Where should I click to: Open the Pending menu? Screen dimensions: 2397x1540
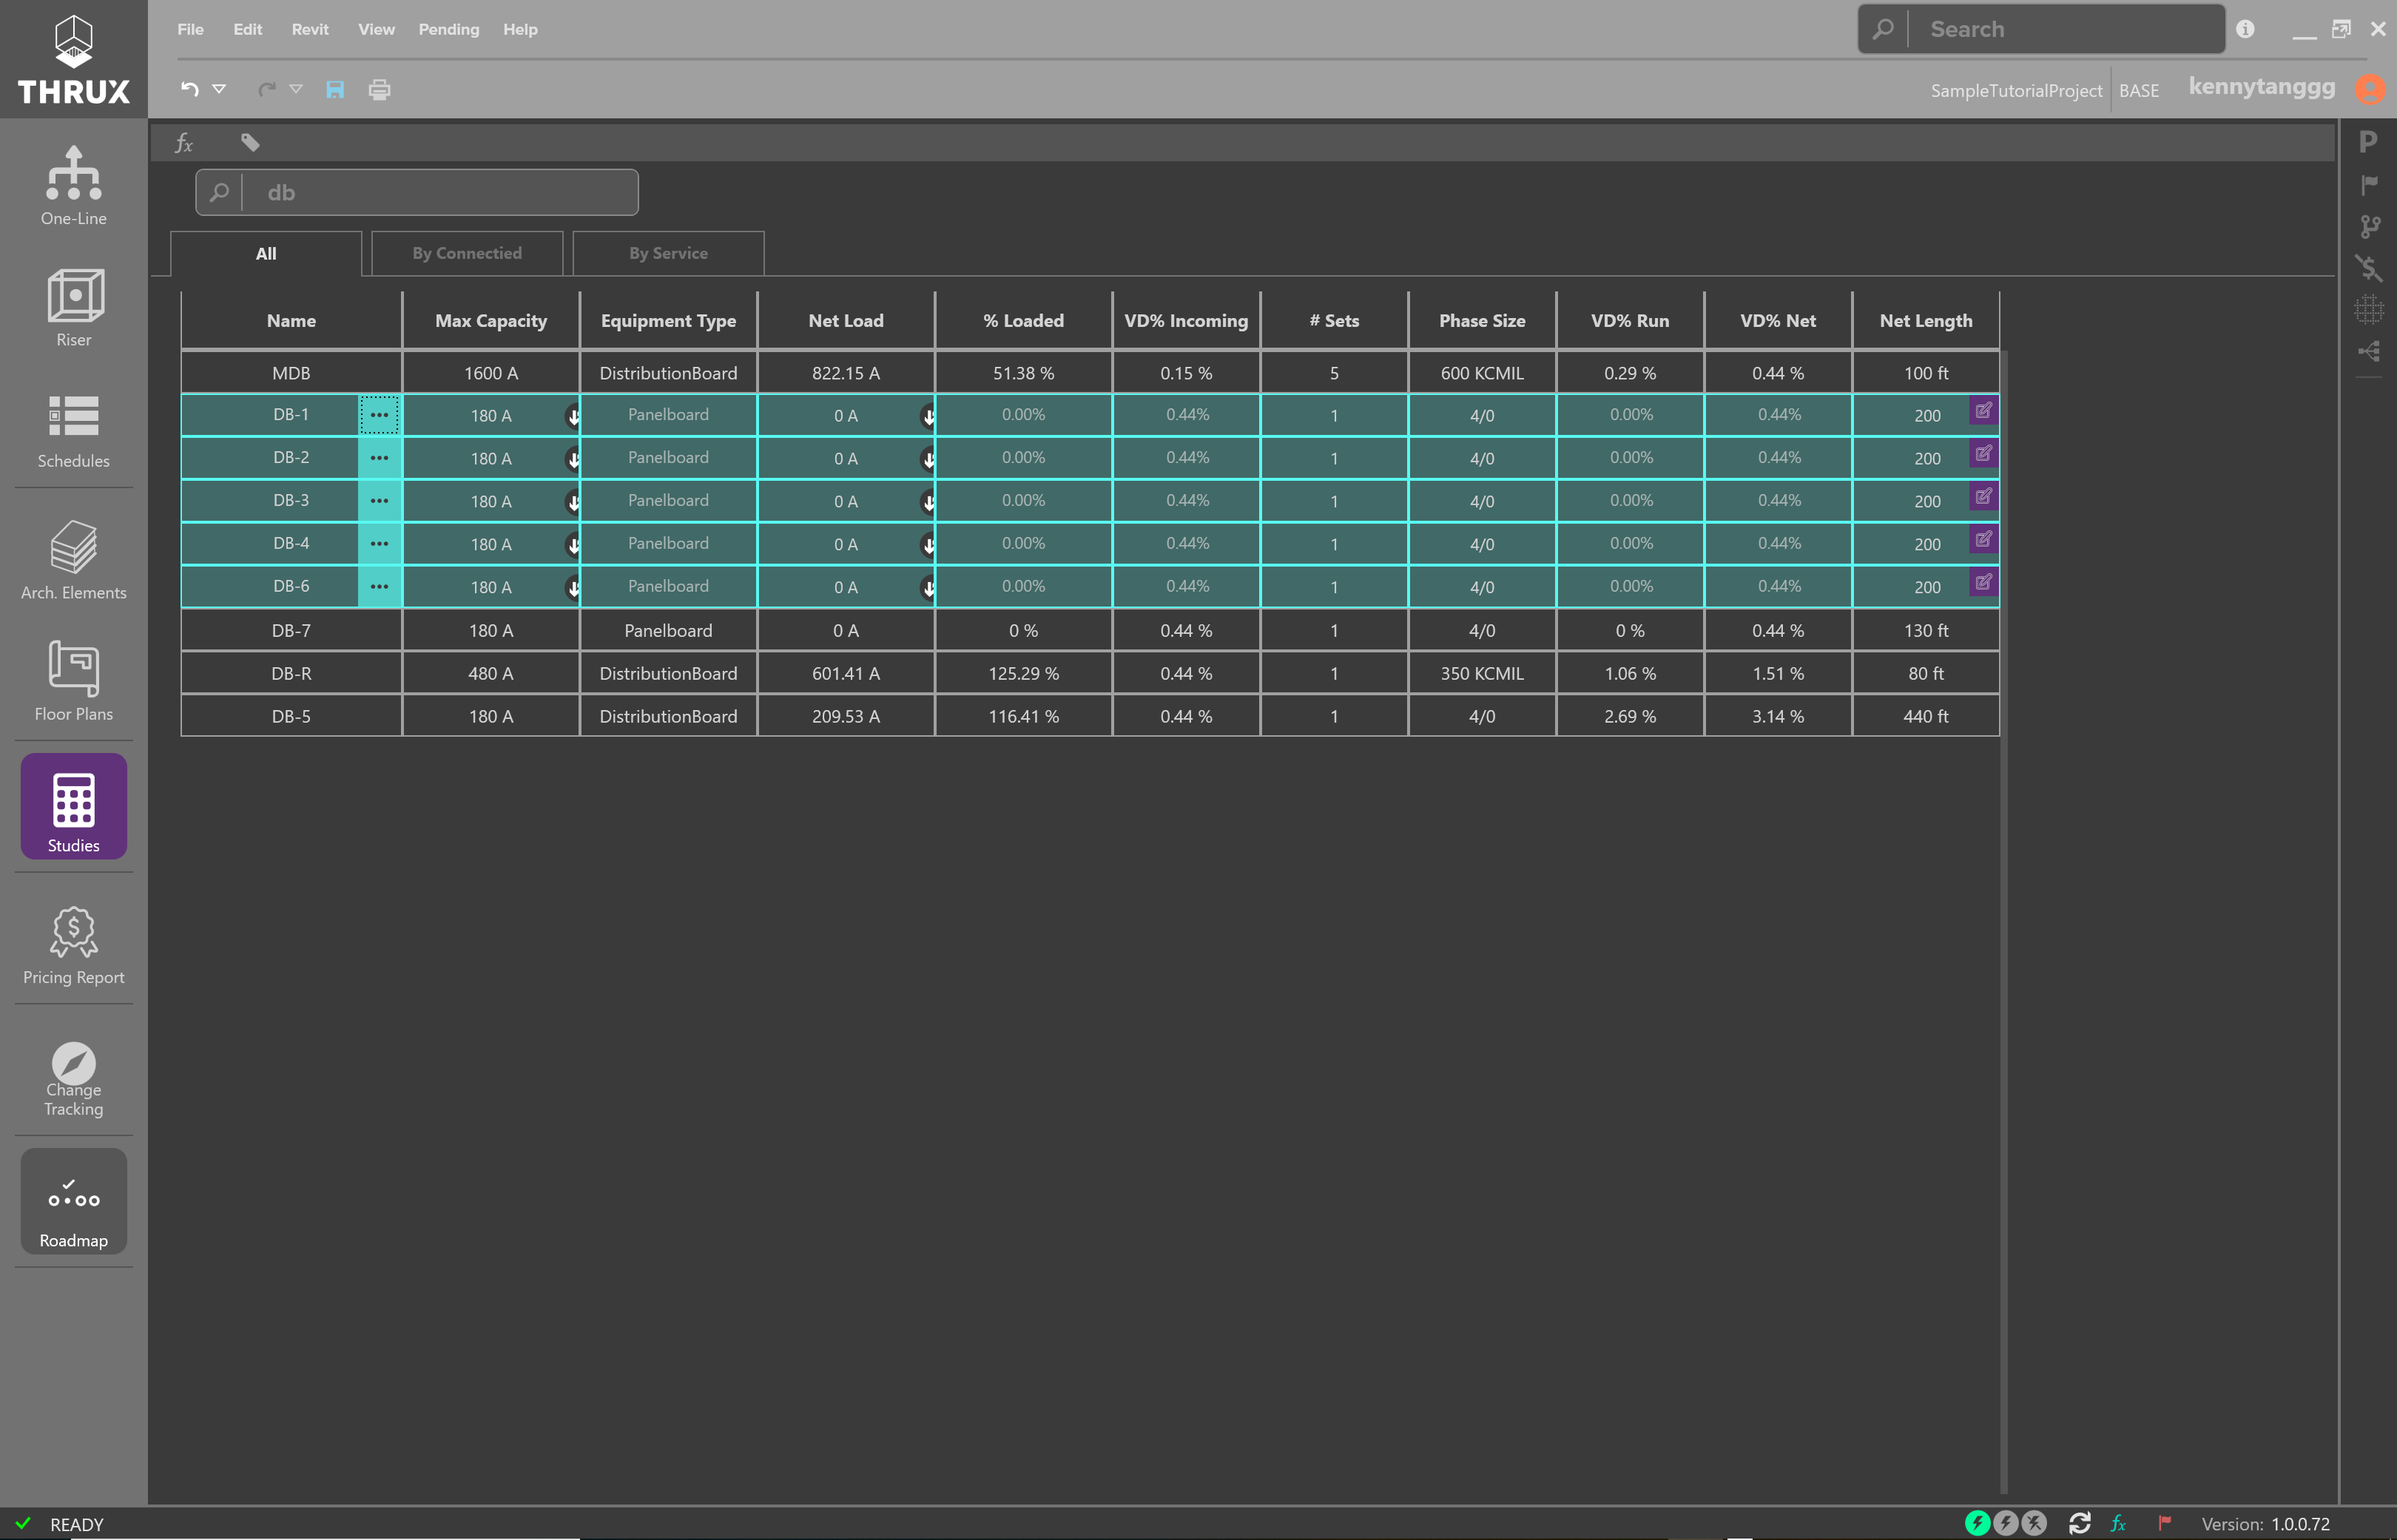(x=449, y=29)
